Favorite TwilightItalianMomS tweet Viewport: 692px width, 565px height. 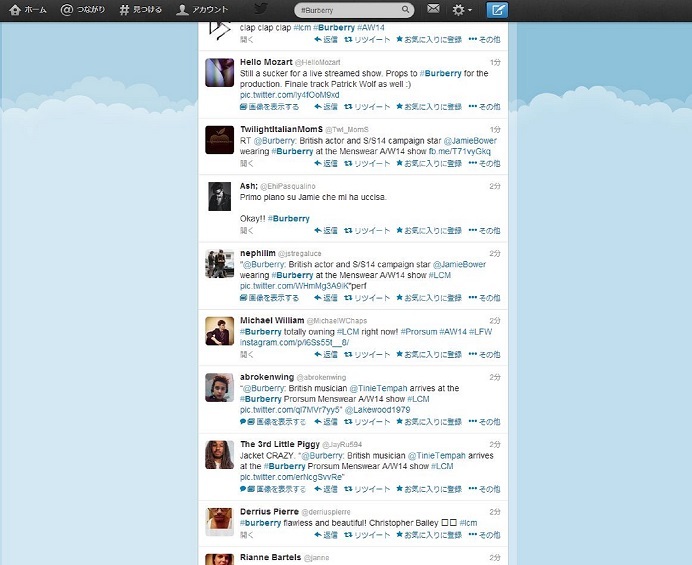[429, 163]
